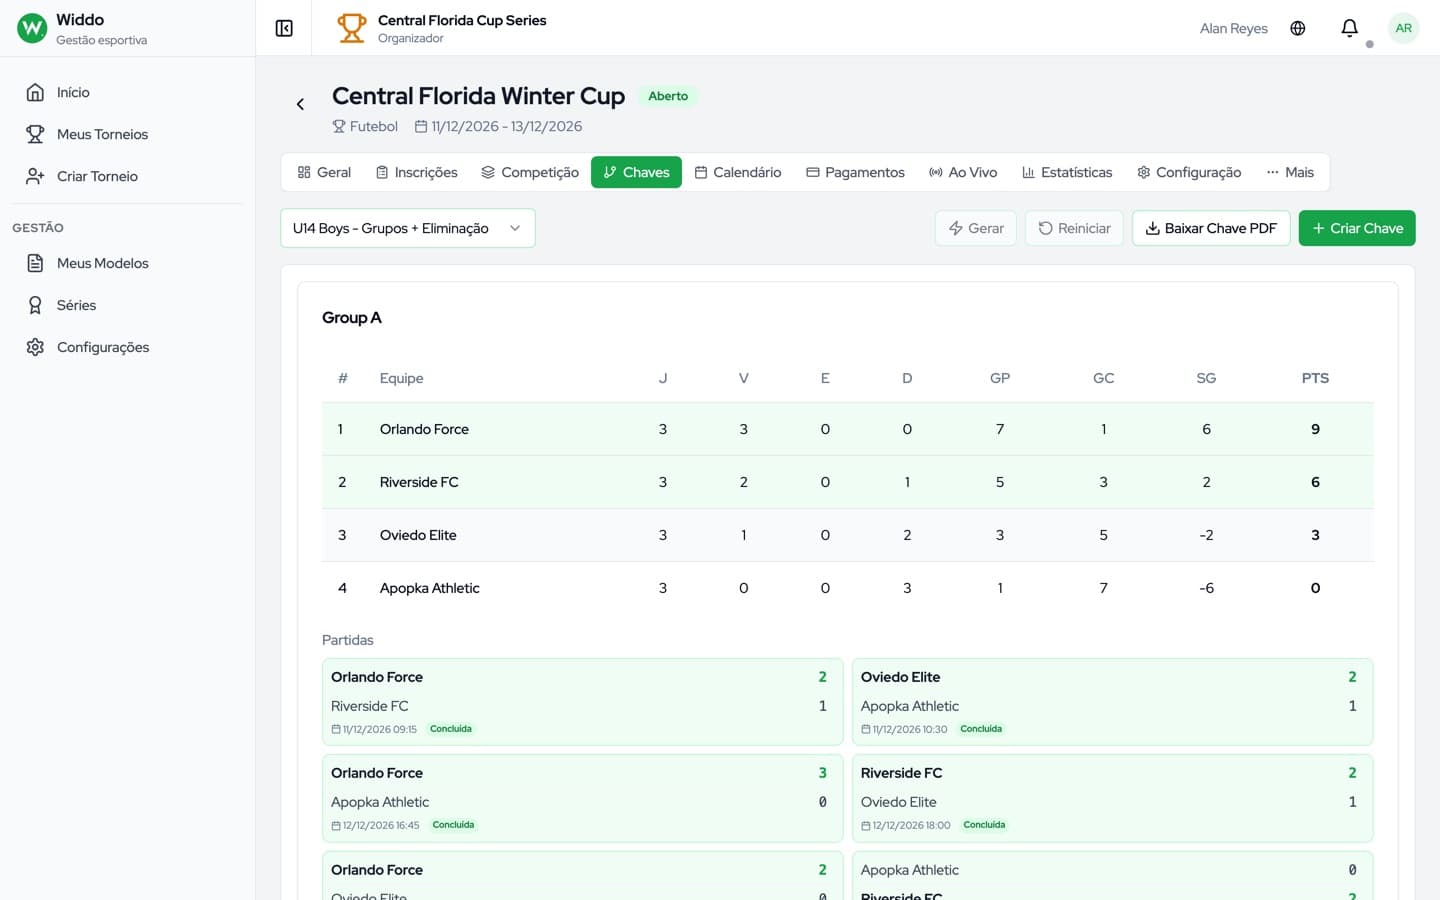Open the Configuração tab
Image resolution: width=1440 pixels, height=900 pixels.
(x=1189, y=172)
